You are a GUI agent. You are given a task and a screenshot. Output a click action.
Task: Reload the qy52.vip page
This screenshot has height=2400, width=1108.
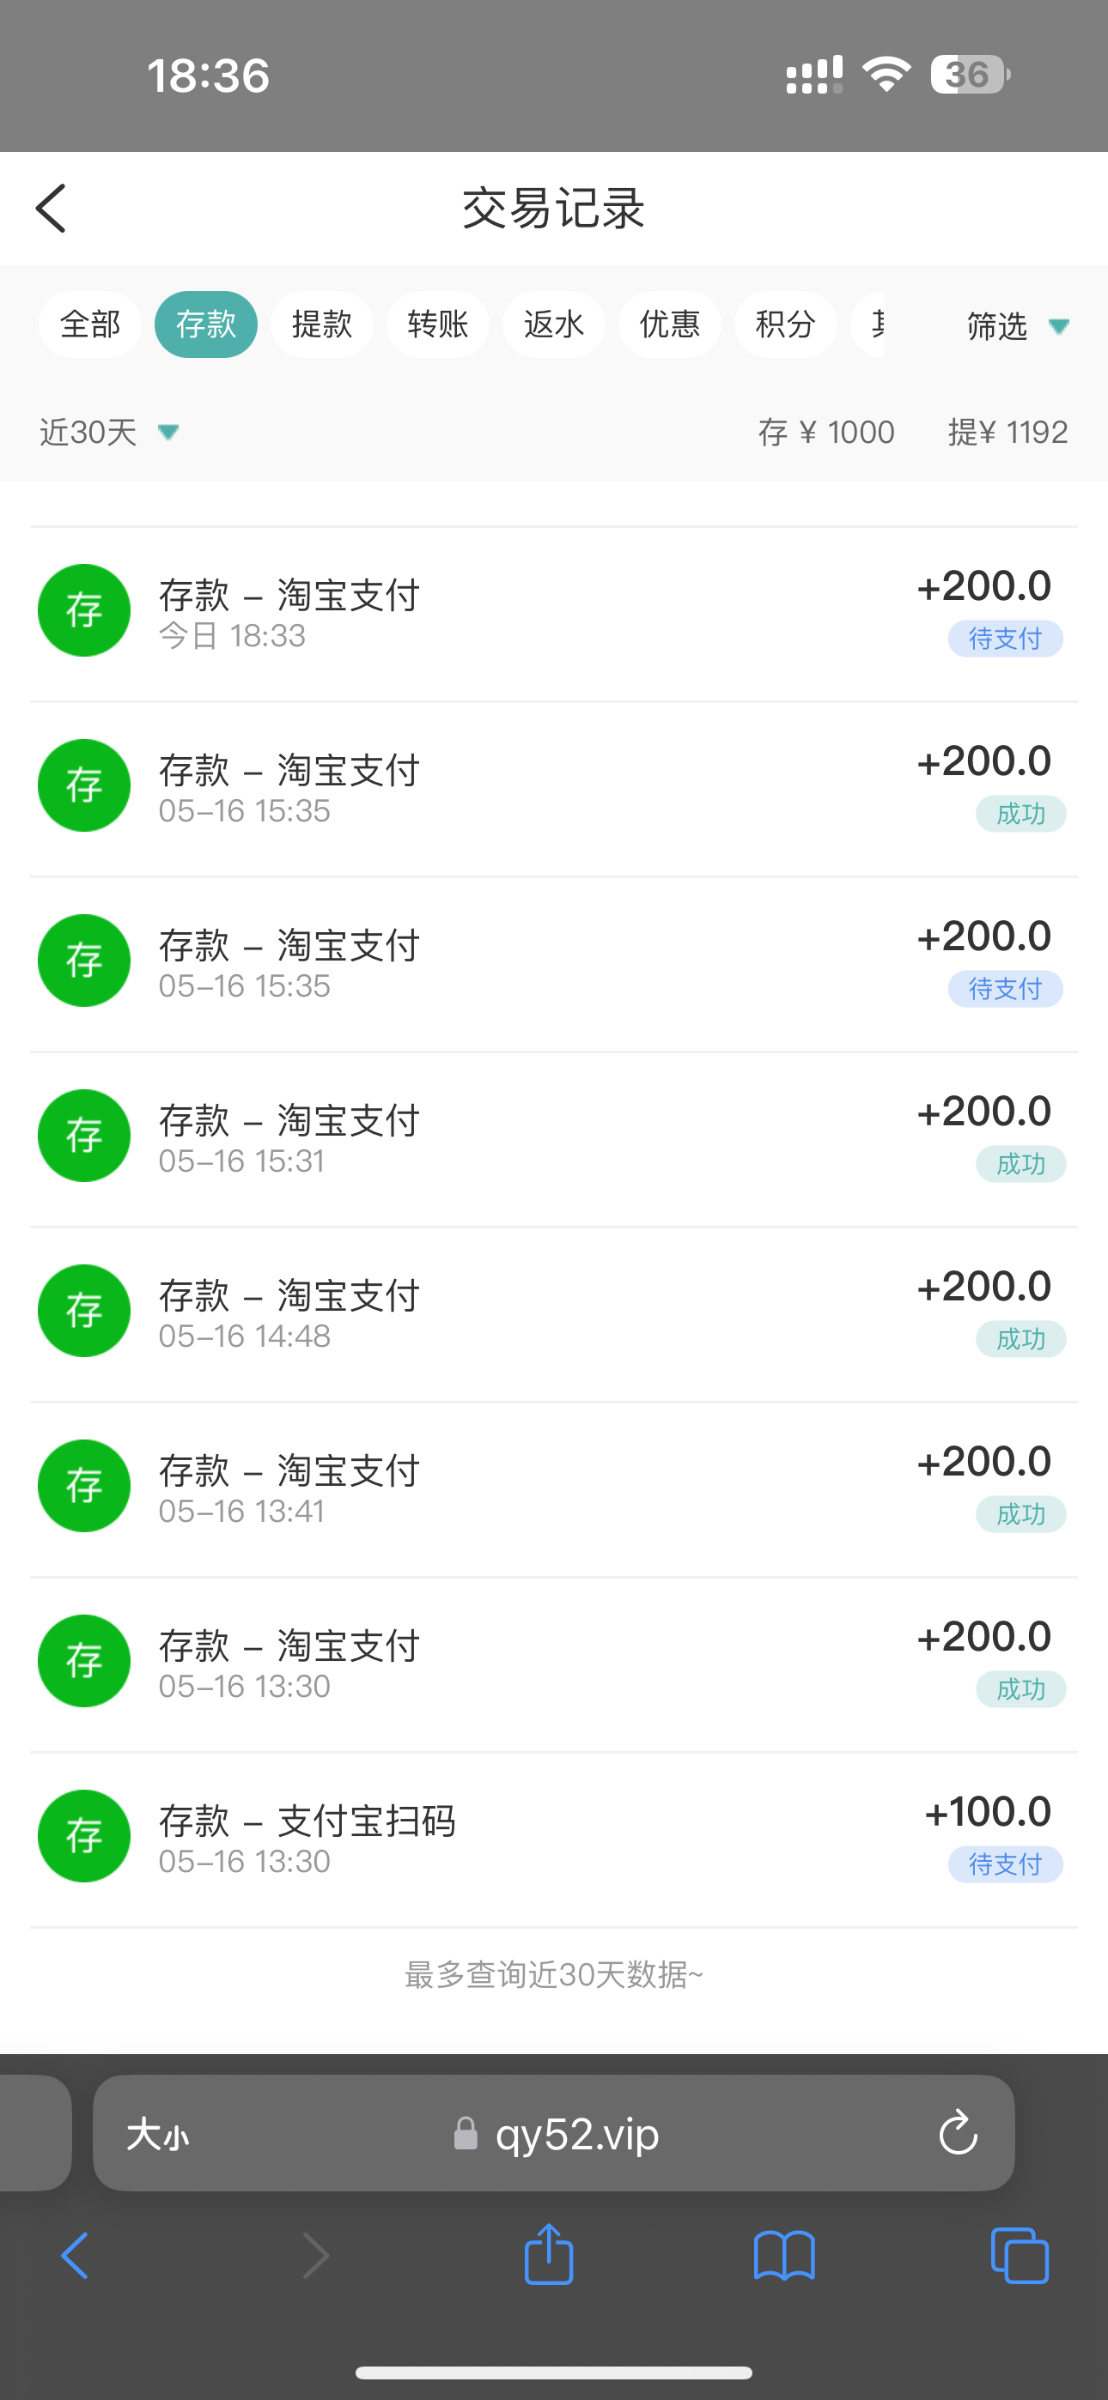957,2133
